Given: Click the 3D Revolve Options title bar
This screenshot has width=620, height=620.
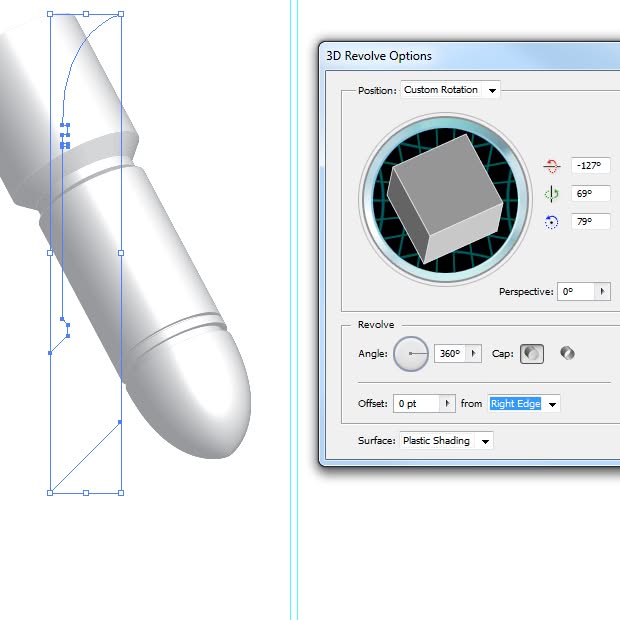Looking at the screenshot, I should [x=471, y=56].
